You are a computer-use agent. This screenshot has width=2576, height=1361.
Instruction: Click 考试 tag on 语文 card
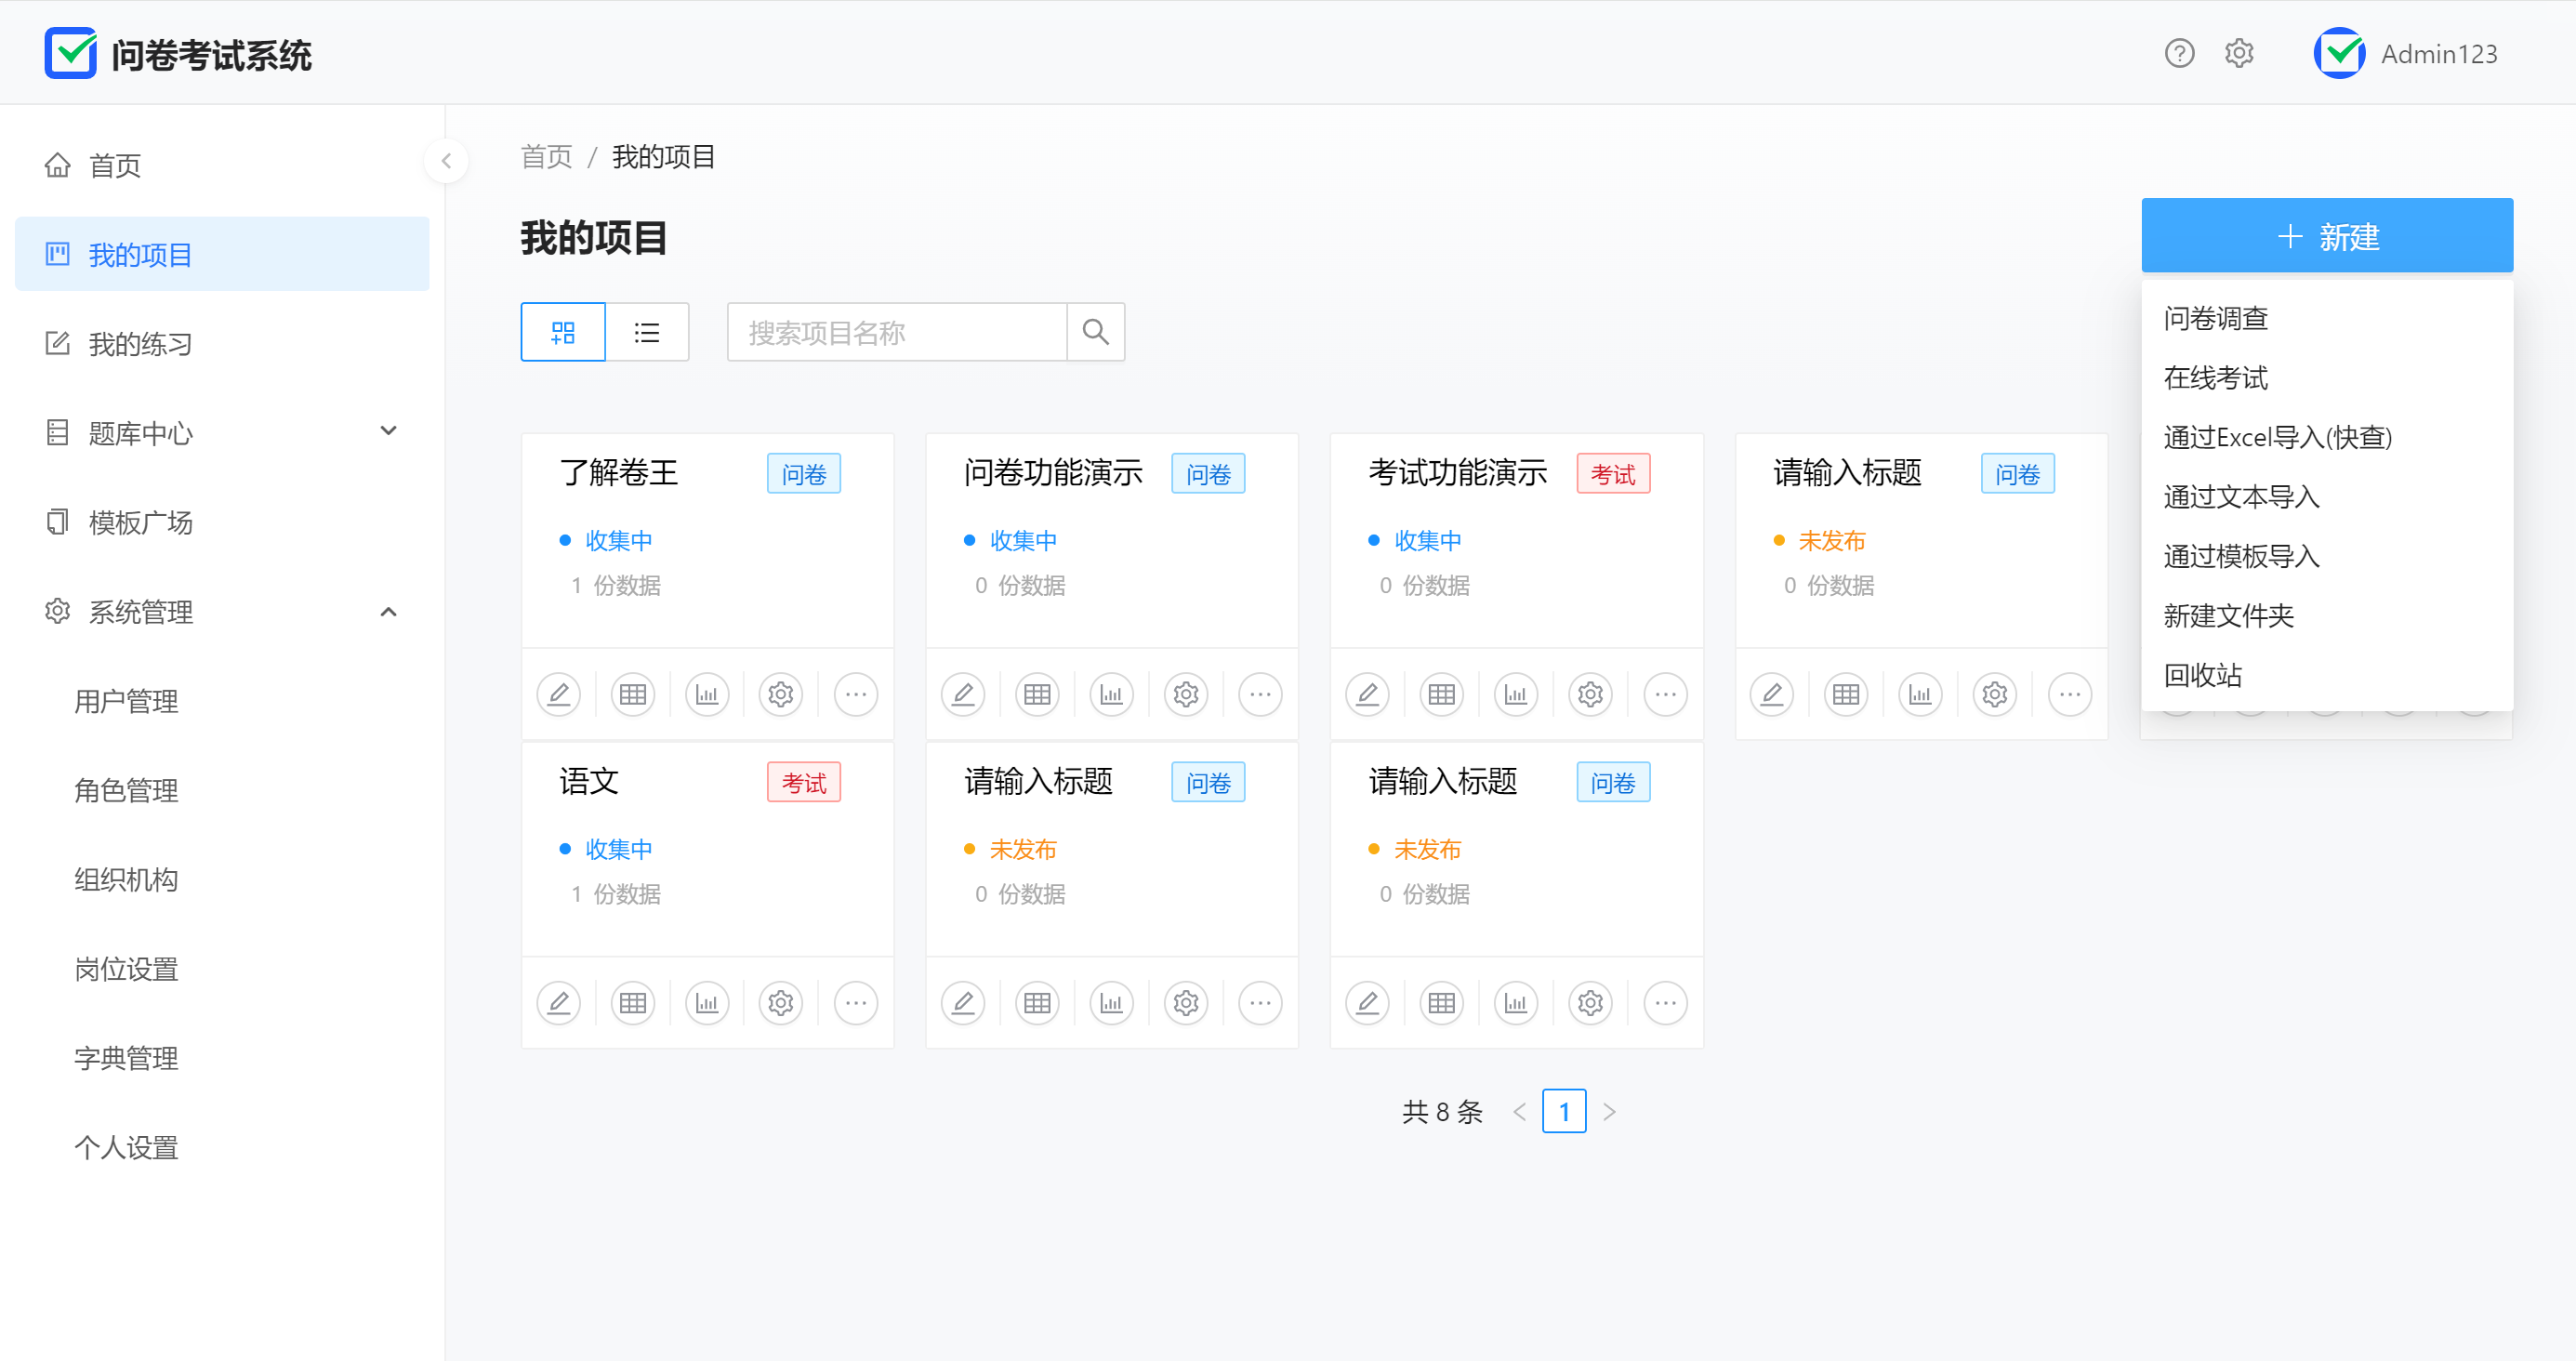tap(804, 782)
